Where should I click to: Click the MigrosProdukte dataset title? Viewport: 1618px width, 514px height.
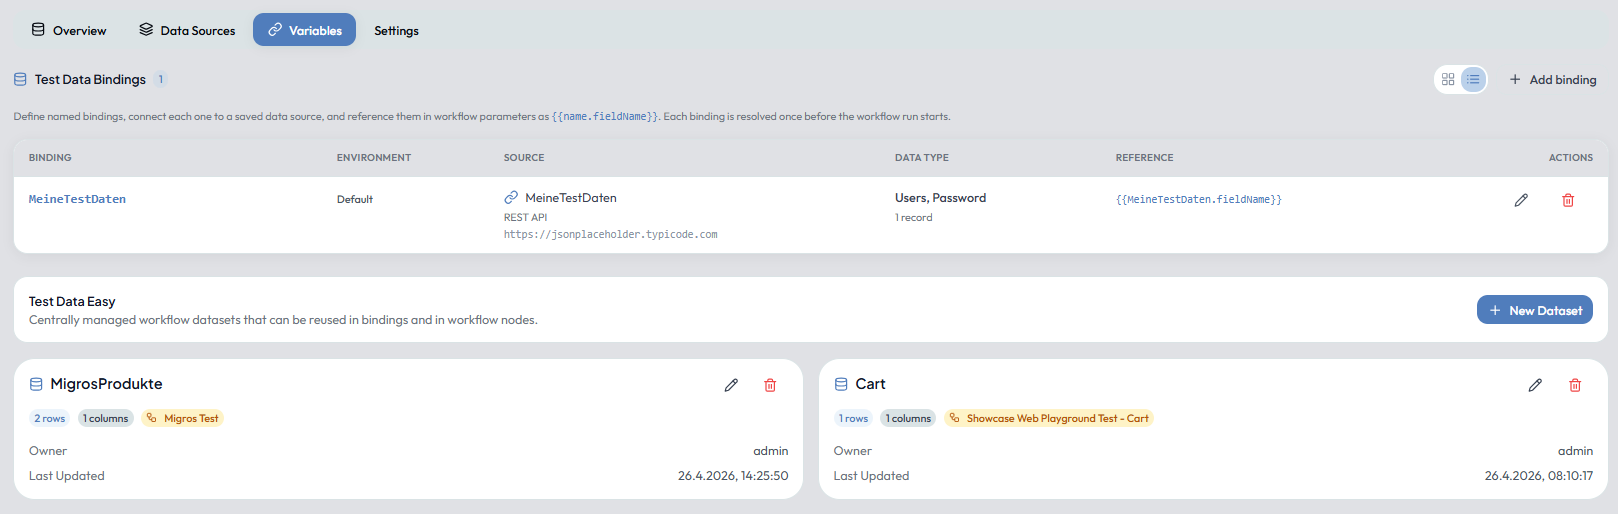point(106,384)
